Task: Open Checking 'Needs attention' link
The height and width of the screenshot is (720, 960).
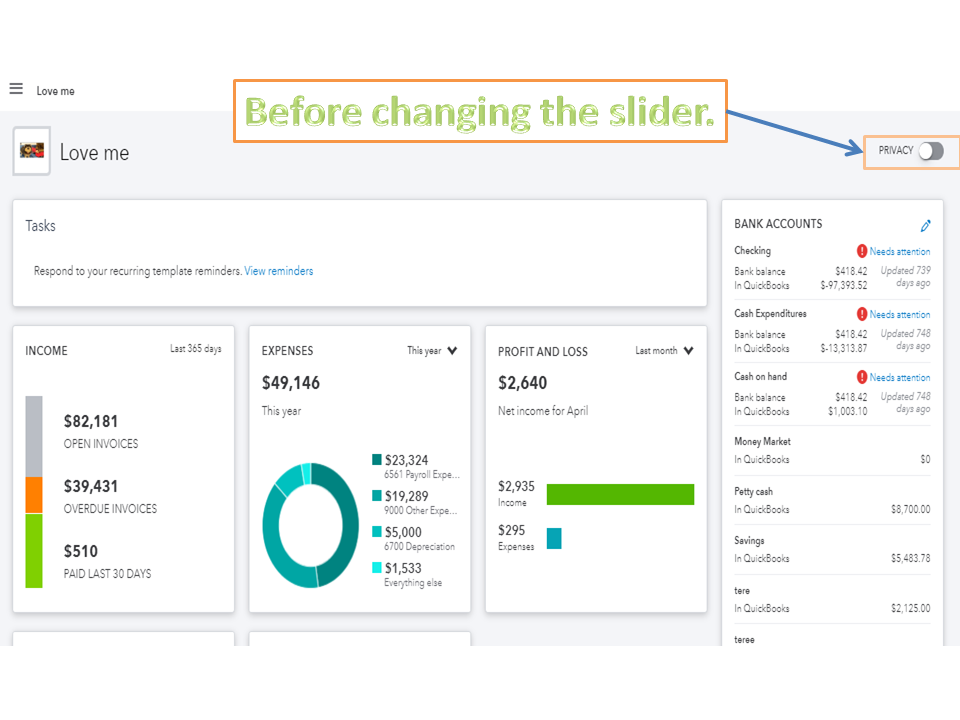Action: [x=899, y=252]
